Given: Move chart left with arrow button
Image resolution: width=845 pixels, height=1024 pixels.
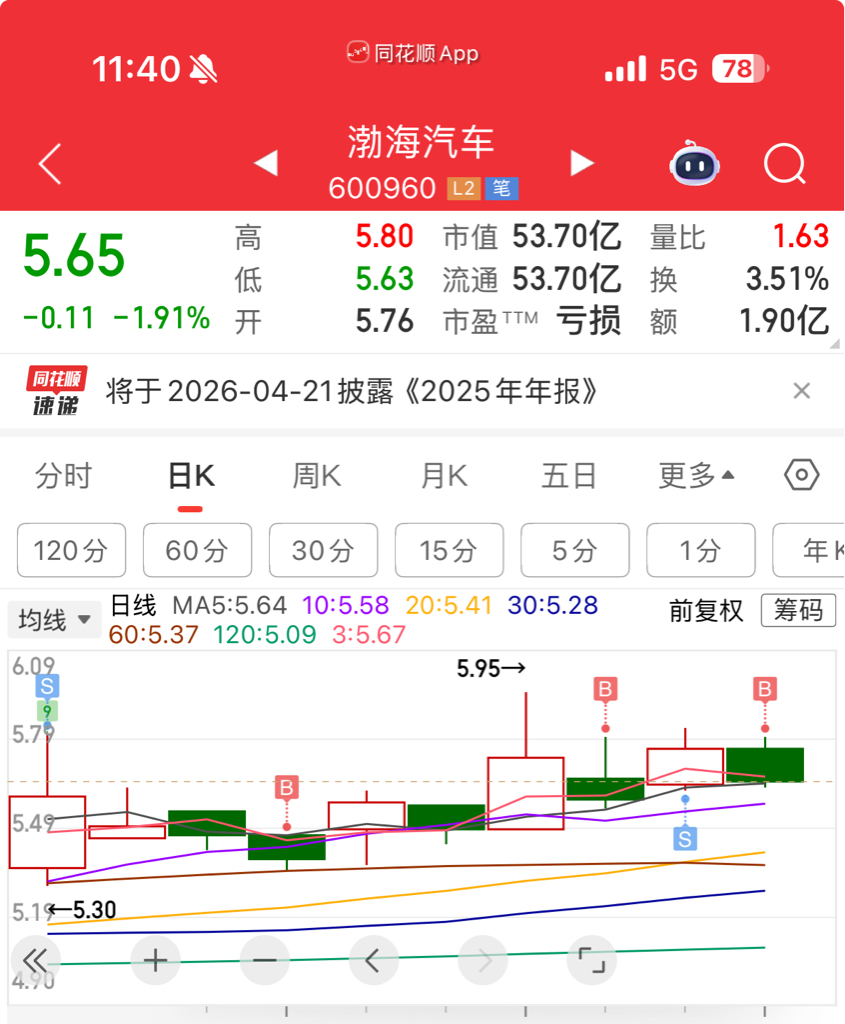Looking at the screenshot, I should click(374, 961).
